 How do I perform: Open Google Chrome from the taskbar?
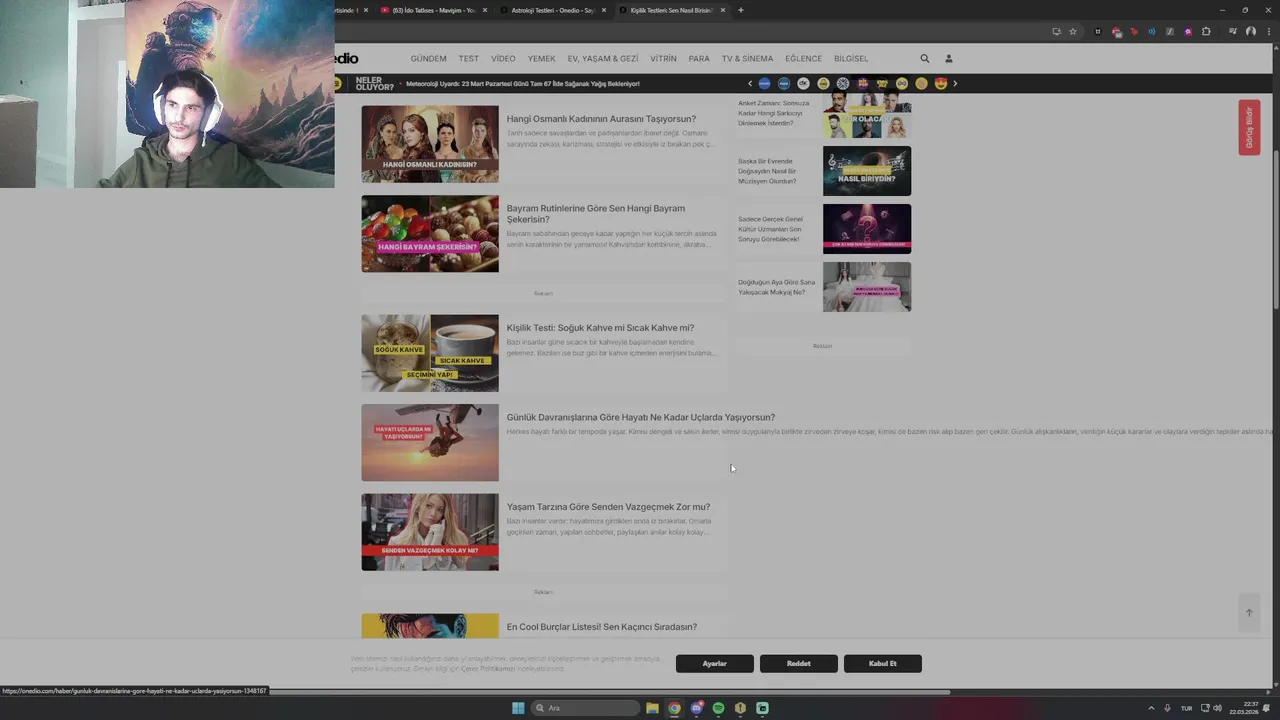[674, 708]
